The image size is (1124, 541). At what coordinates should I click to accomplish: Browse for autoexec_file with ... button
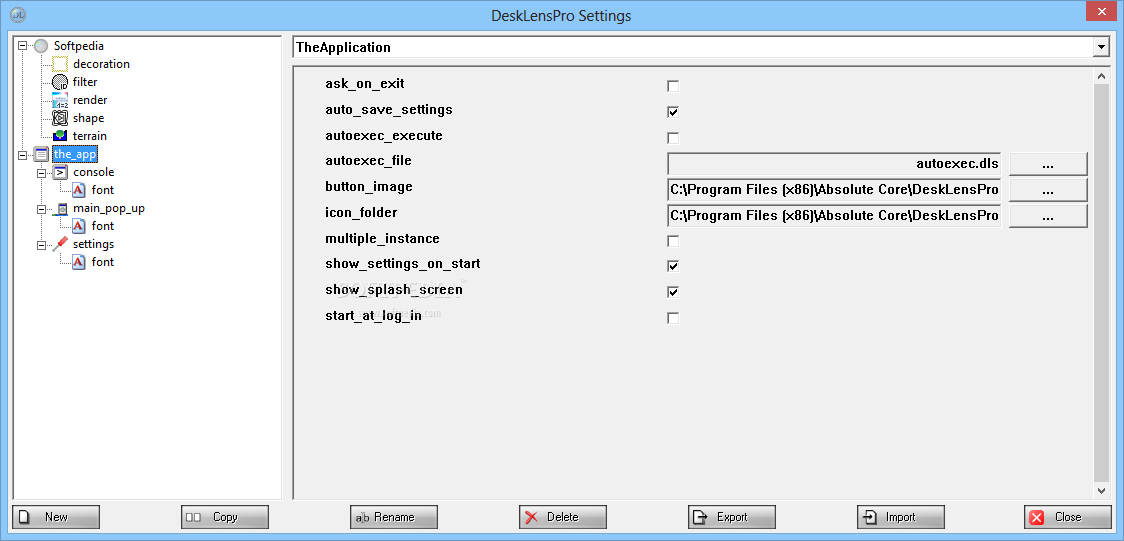click(1048, 164)
